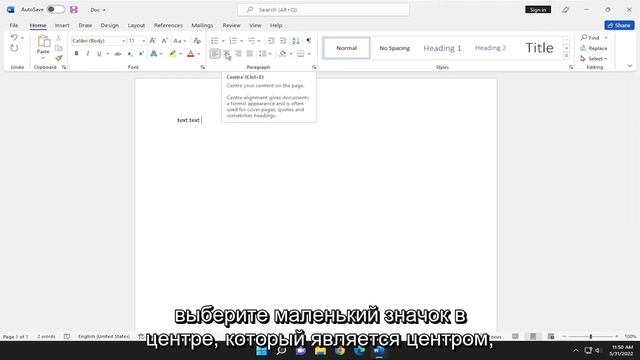Expand the numbering list dropdown arrow

[x=241, y=41]
